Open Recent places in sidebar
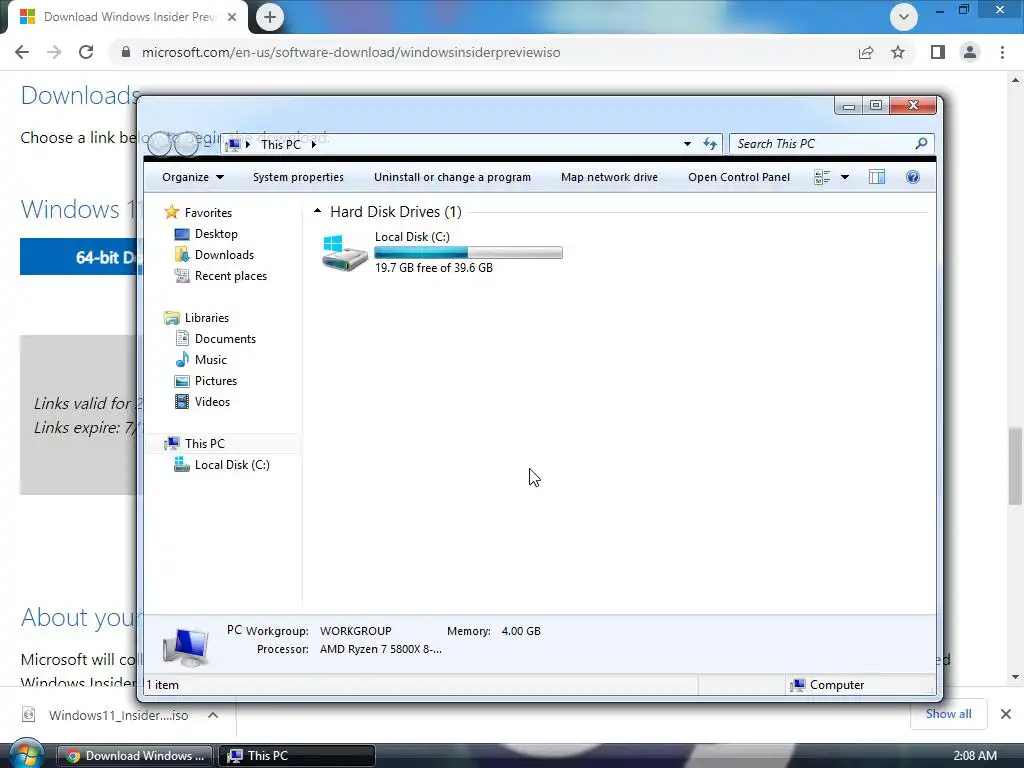 [x=231, y=276]
